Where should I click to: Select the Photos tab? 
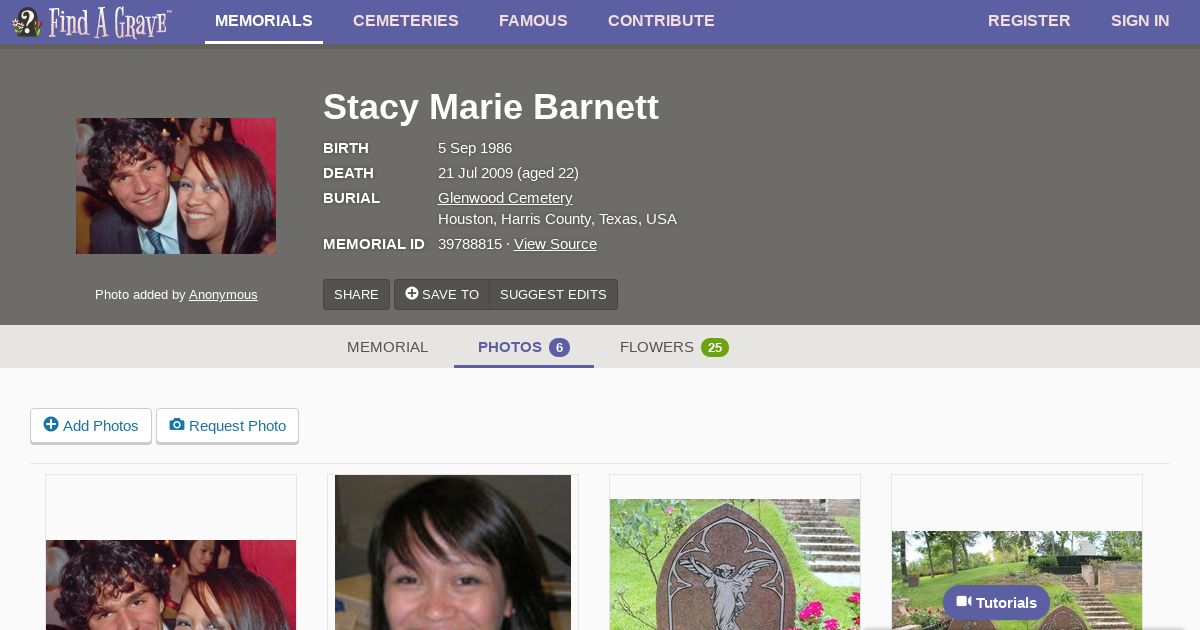coord(524,347)
